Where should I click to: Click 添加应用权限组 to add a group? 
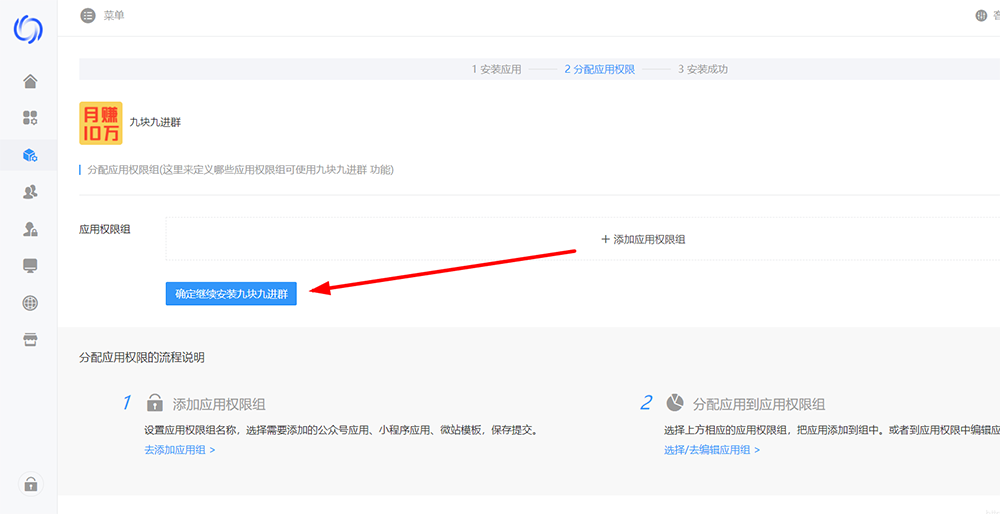[643, 240]
